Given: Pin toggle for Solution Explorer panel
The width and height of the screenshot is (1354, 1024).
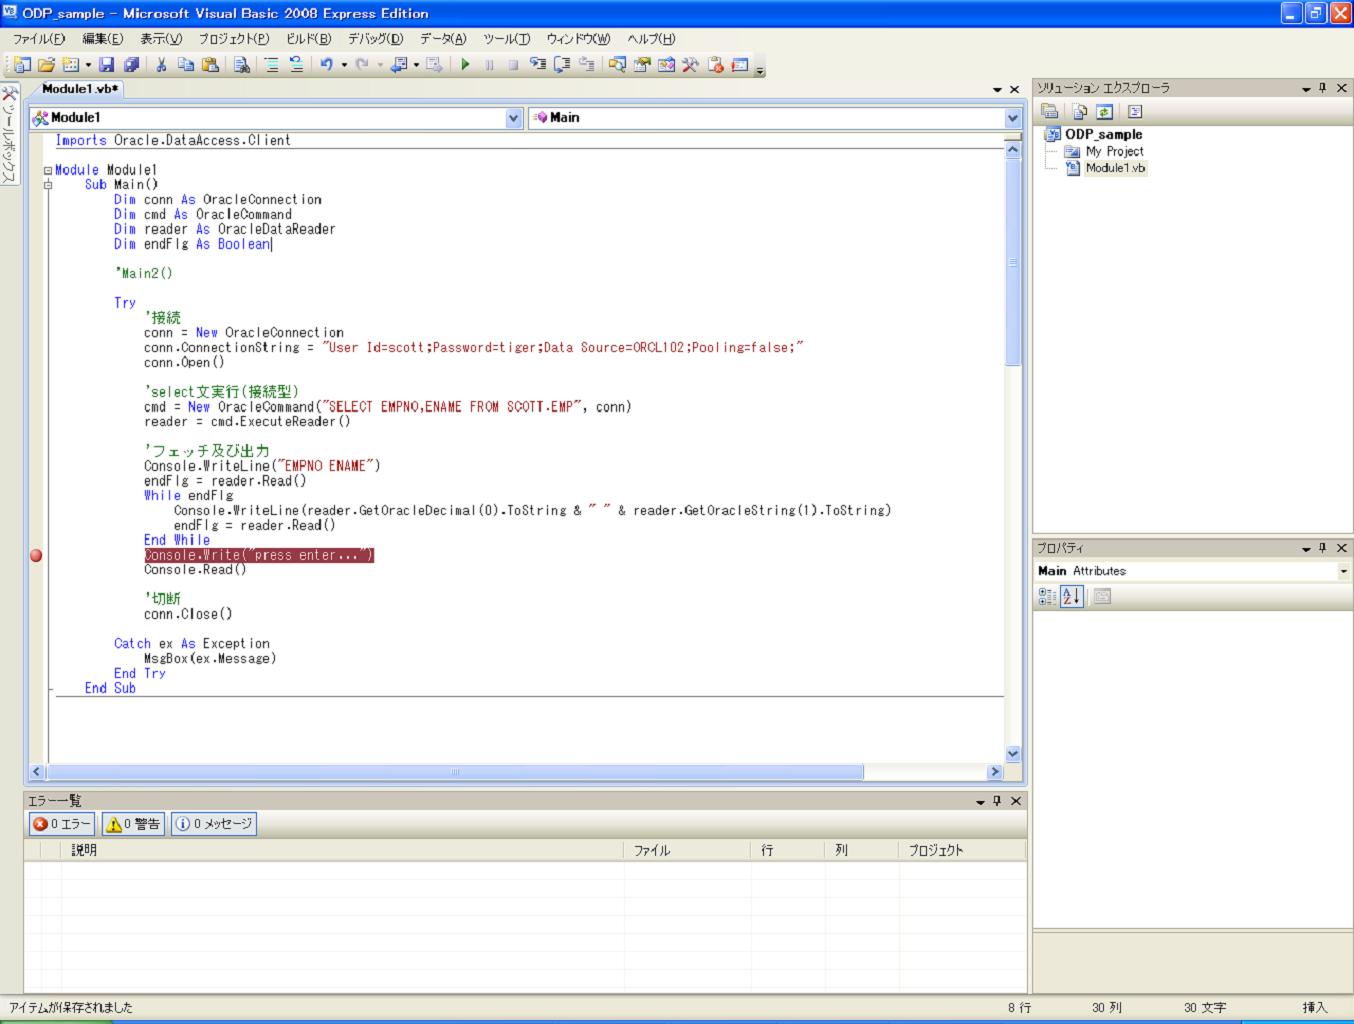Looking at the screenshot, I should point(1322,88).
